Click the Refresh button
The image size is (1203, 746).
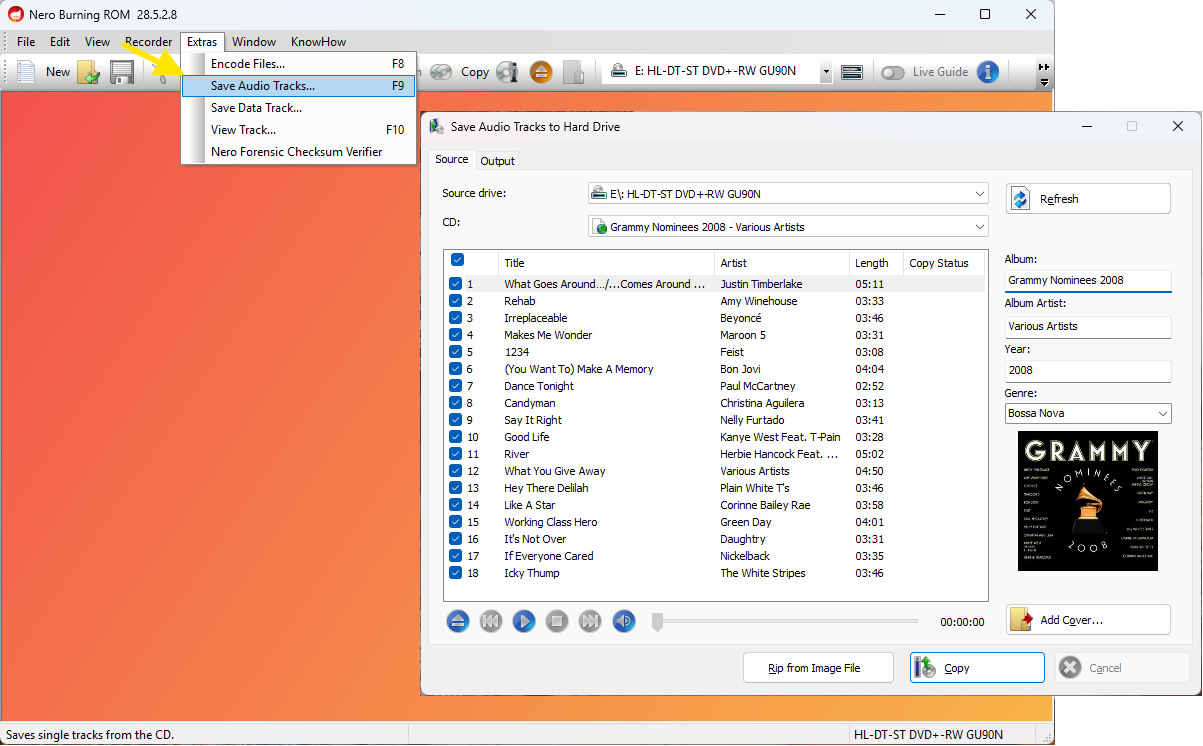pyautogui.click(x=1087, y=199)
